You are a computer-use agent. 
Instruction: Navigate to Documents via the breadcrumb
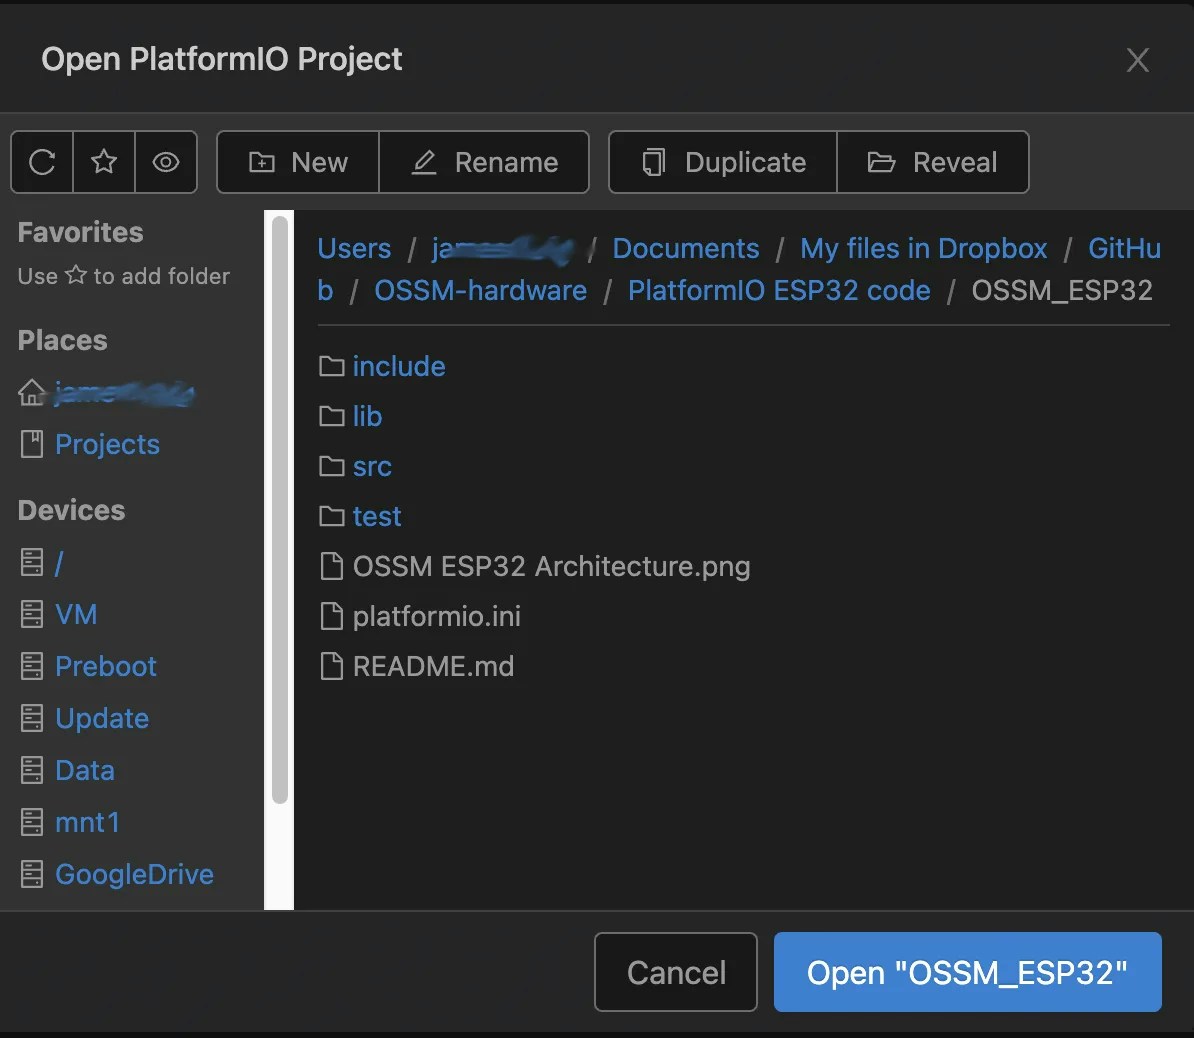(x=685, y=248)
